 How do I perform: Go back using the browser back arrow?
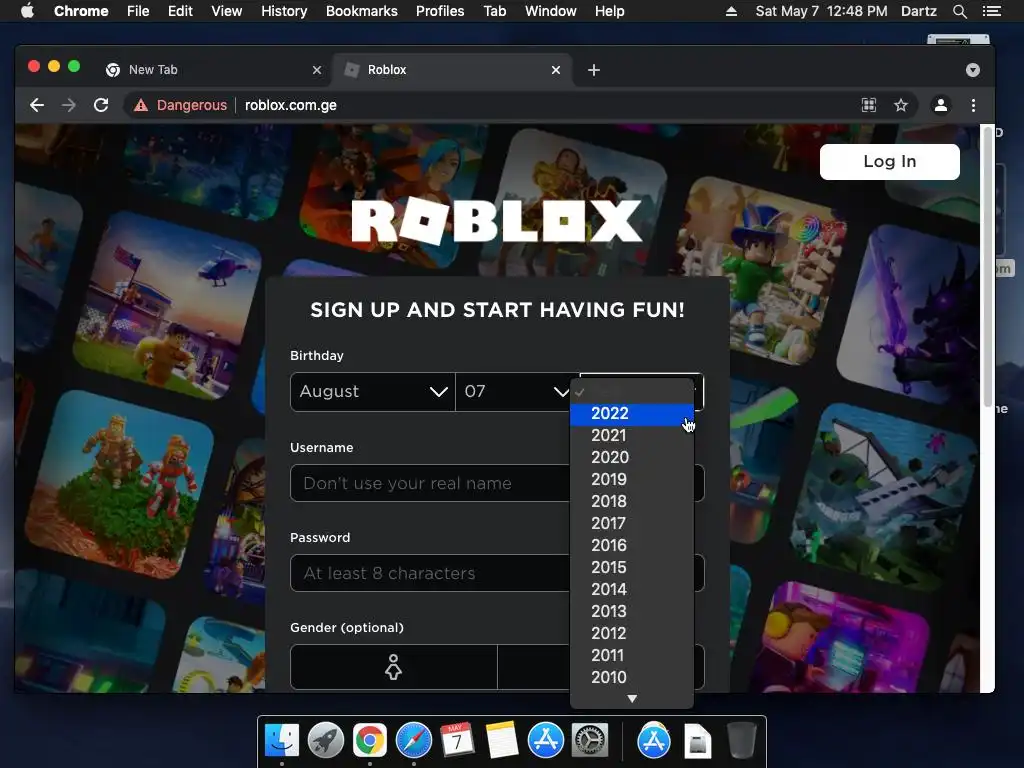(37, 105)
